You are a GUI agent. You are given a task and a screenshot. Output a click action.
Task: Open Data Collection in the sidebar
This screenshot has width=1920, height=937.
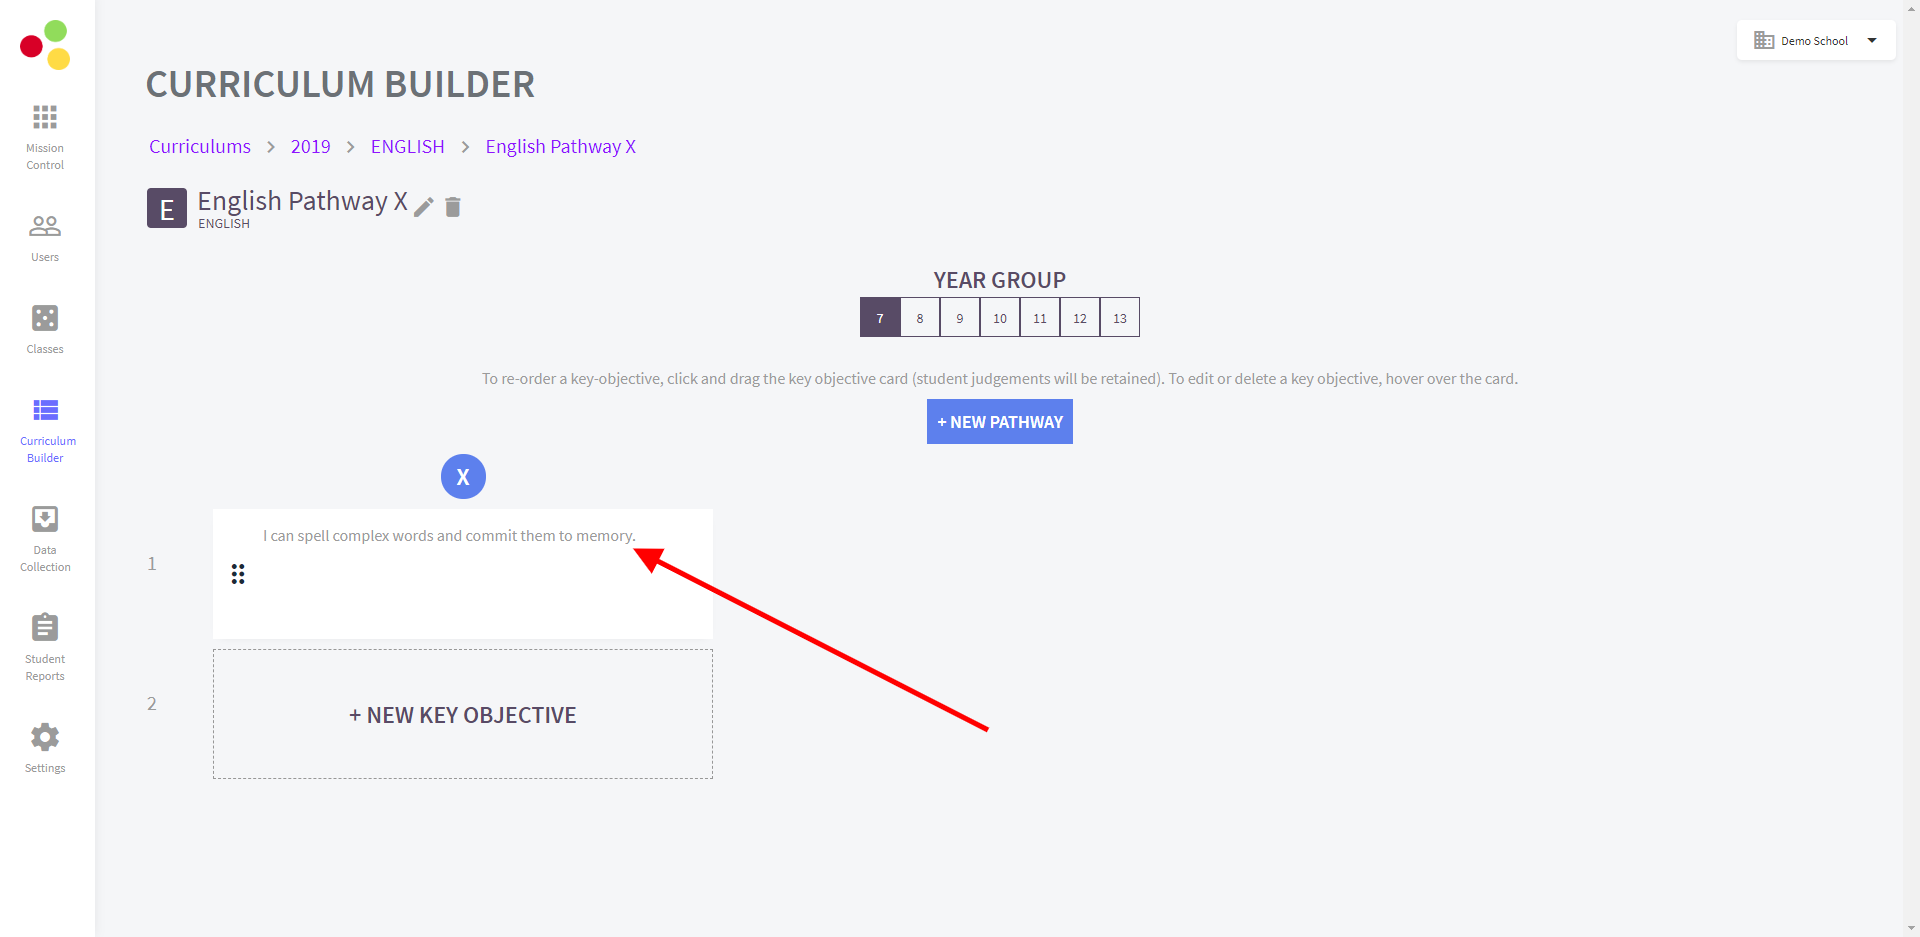coord(45,520)
